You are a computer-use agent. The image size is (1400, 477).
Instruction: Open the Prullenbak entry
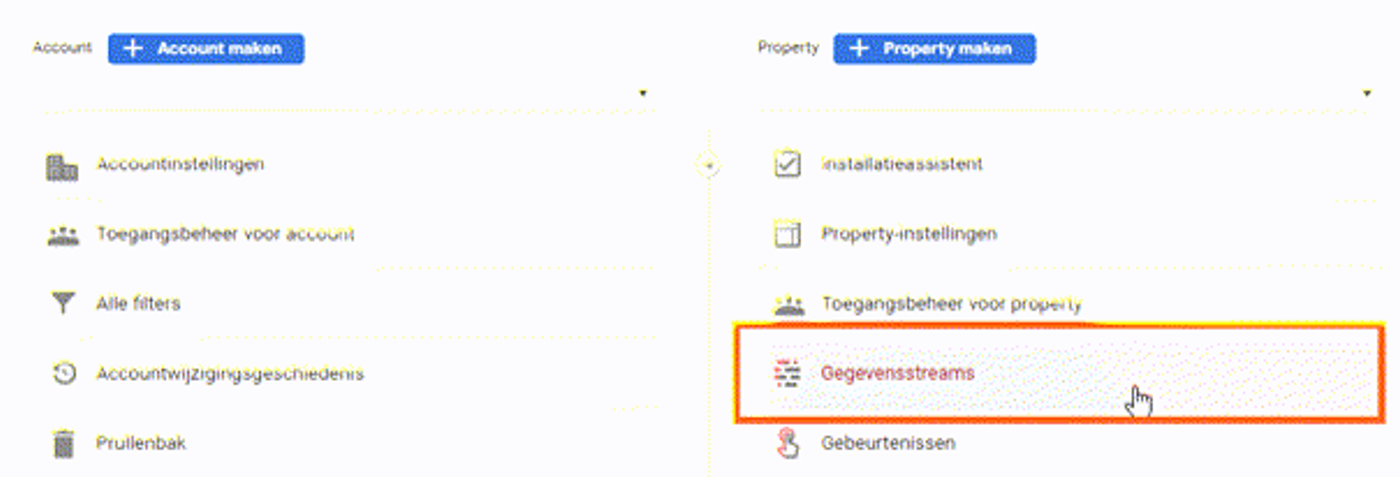pyautogui.click(x=141, y=442)
